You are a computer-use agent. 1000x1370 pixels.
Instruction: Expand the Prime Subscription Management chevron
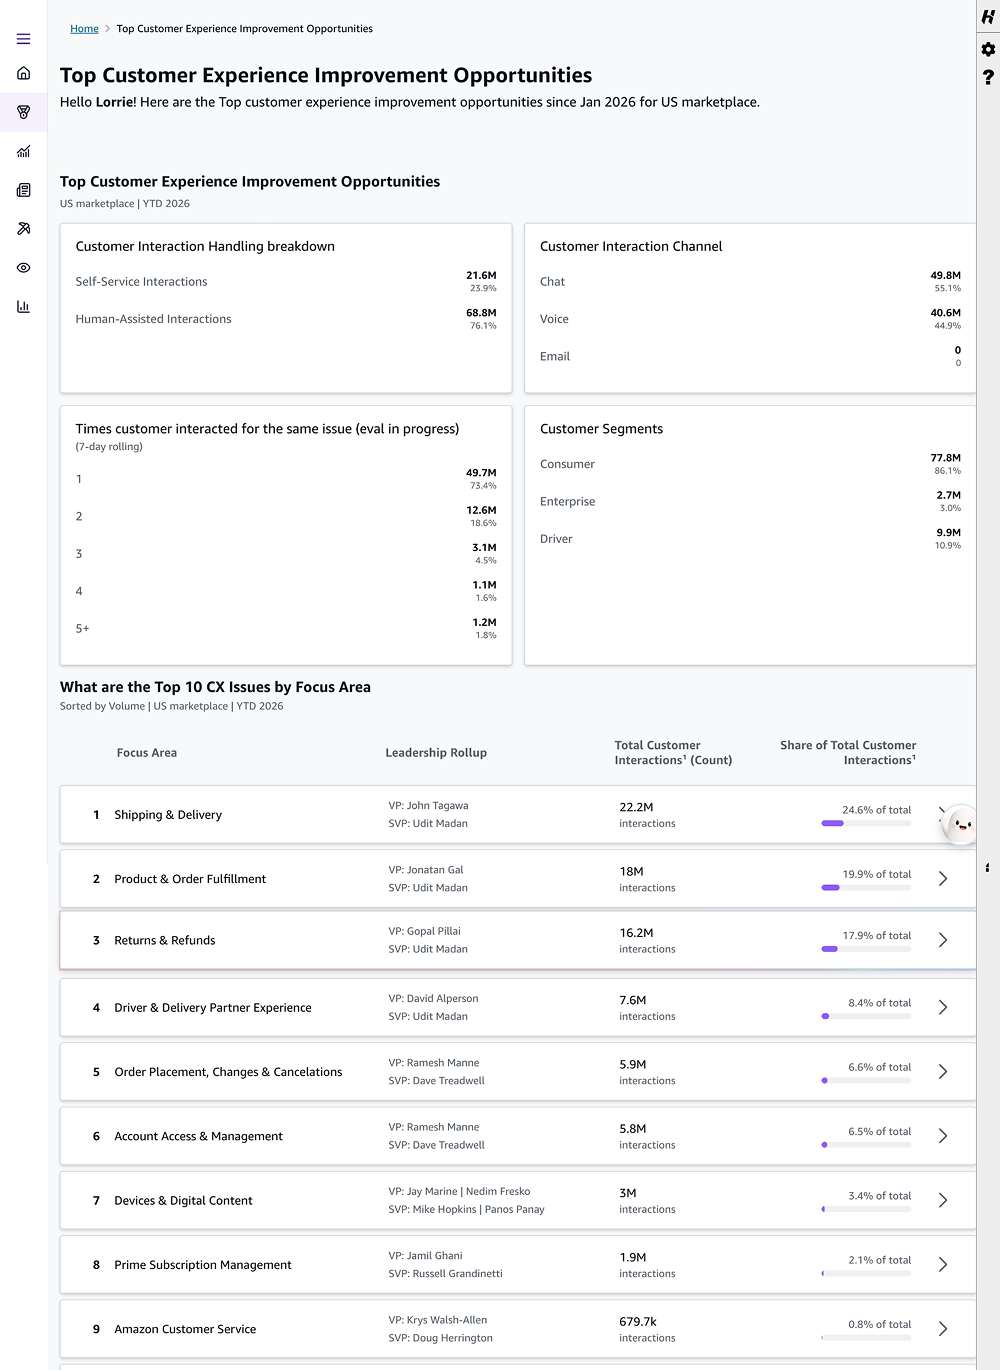click(x=942, y=1265)
